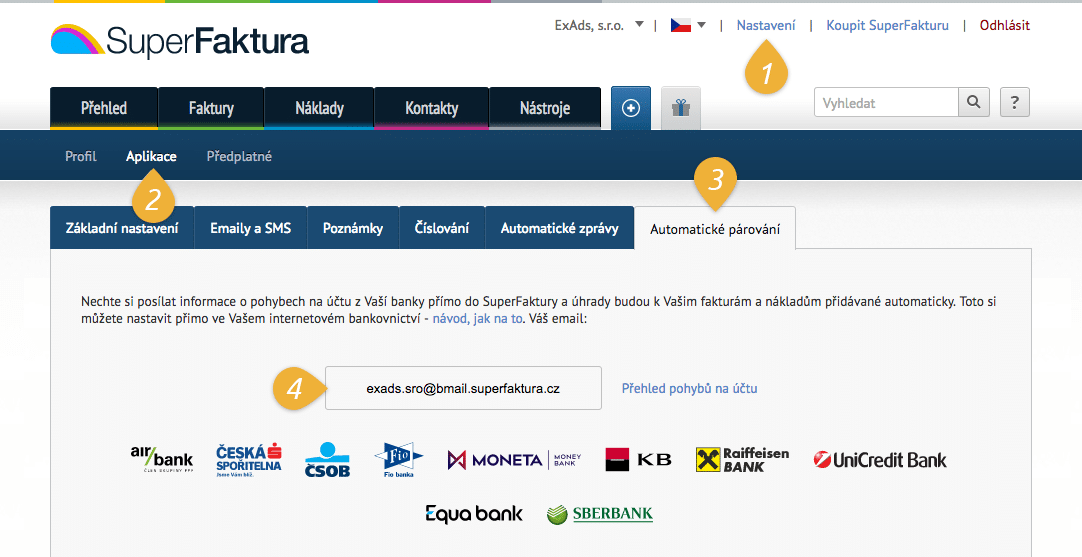Switch to Poznámky tab

click(x=353, y=228)
